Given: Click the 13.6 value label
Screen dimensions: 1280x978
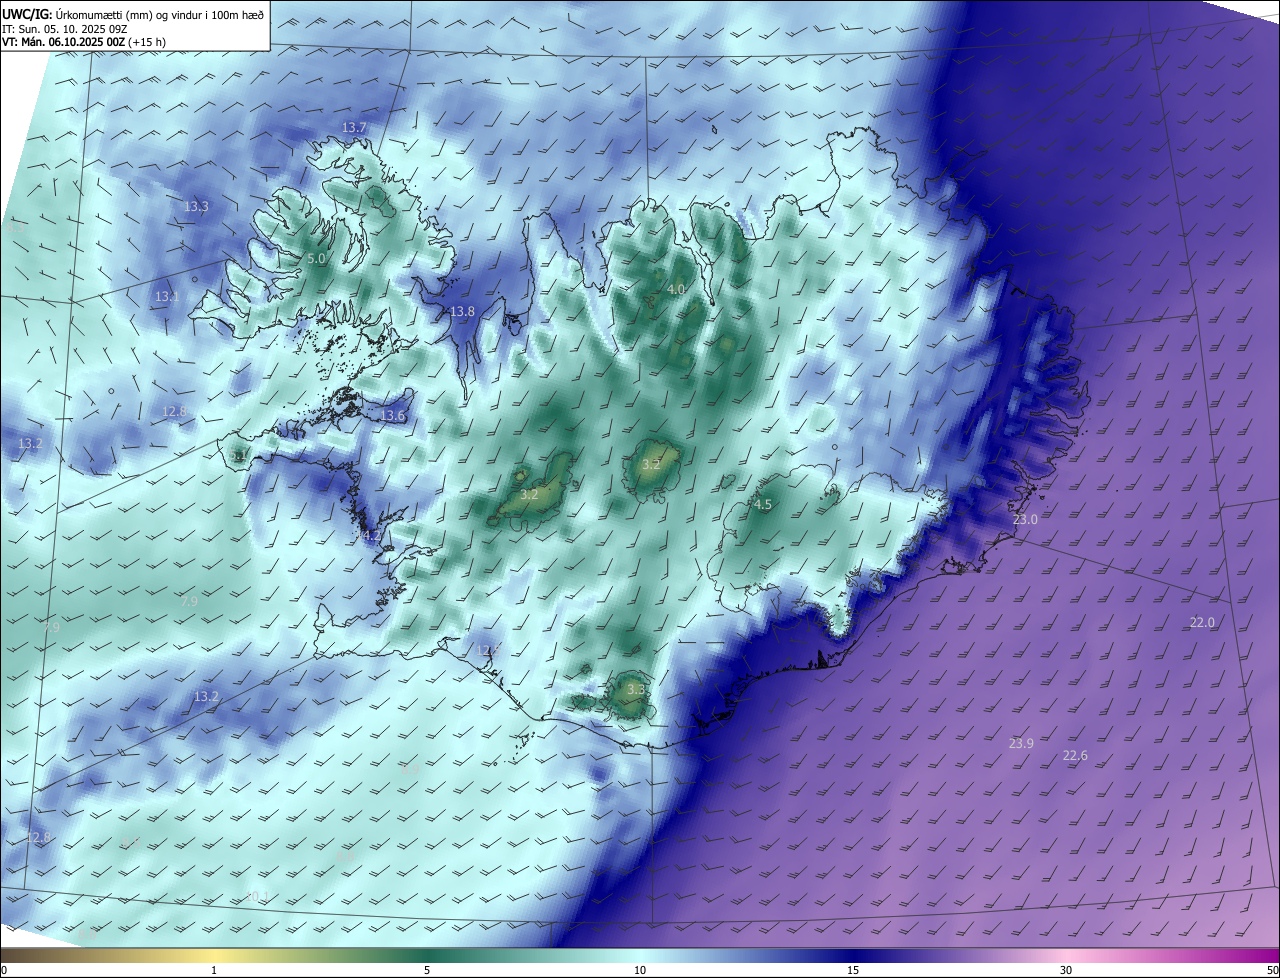Looking at the screenshot, I should pos(393,416).
